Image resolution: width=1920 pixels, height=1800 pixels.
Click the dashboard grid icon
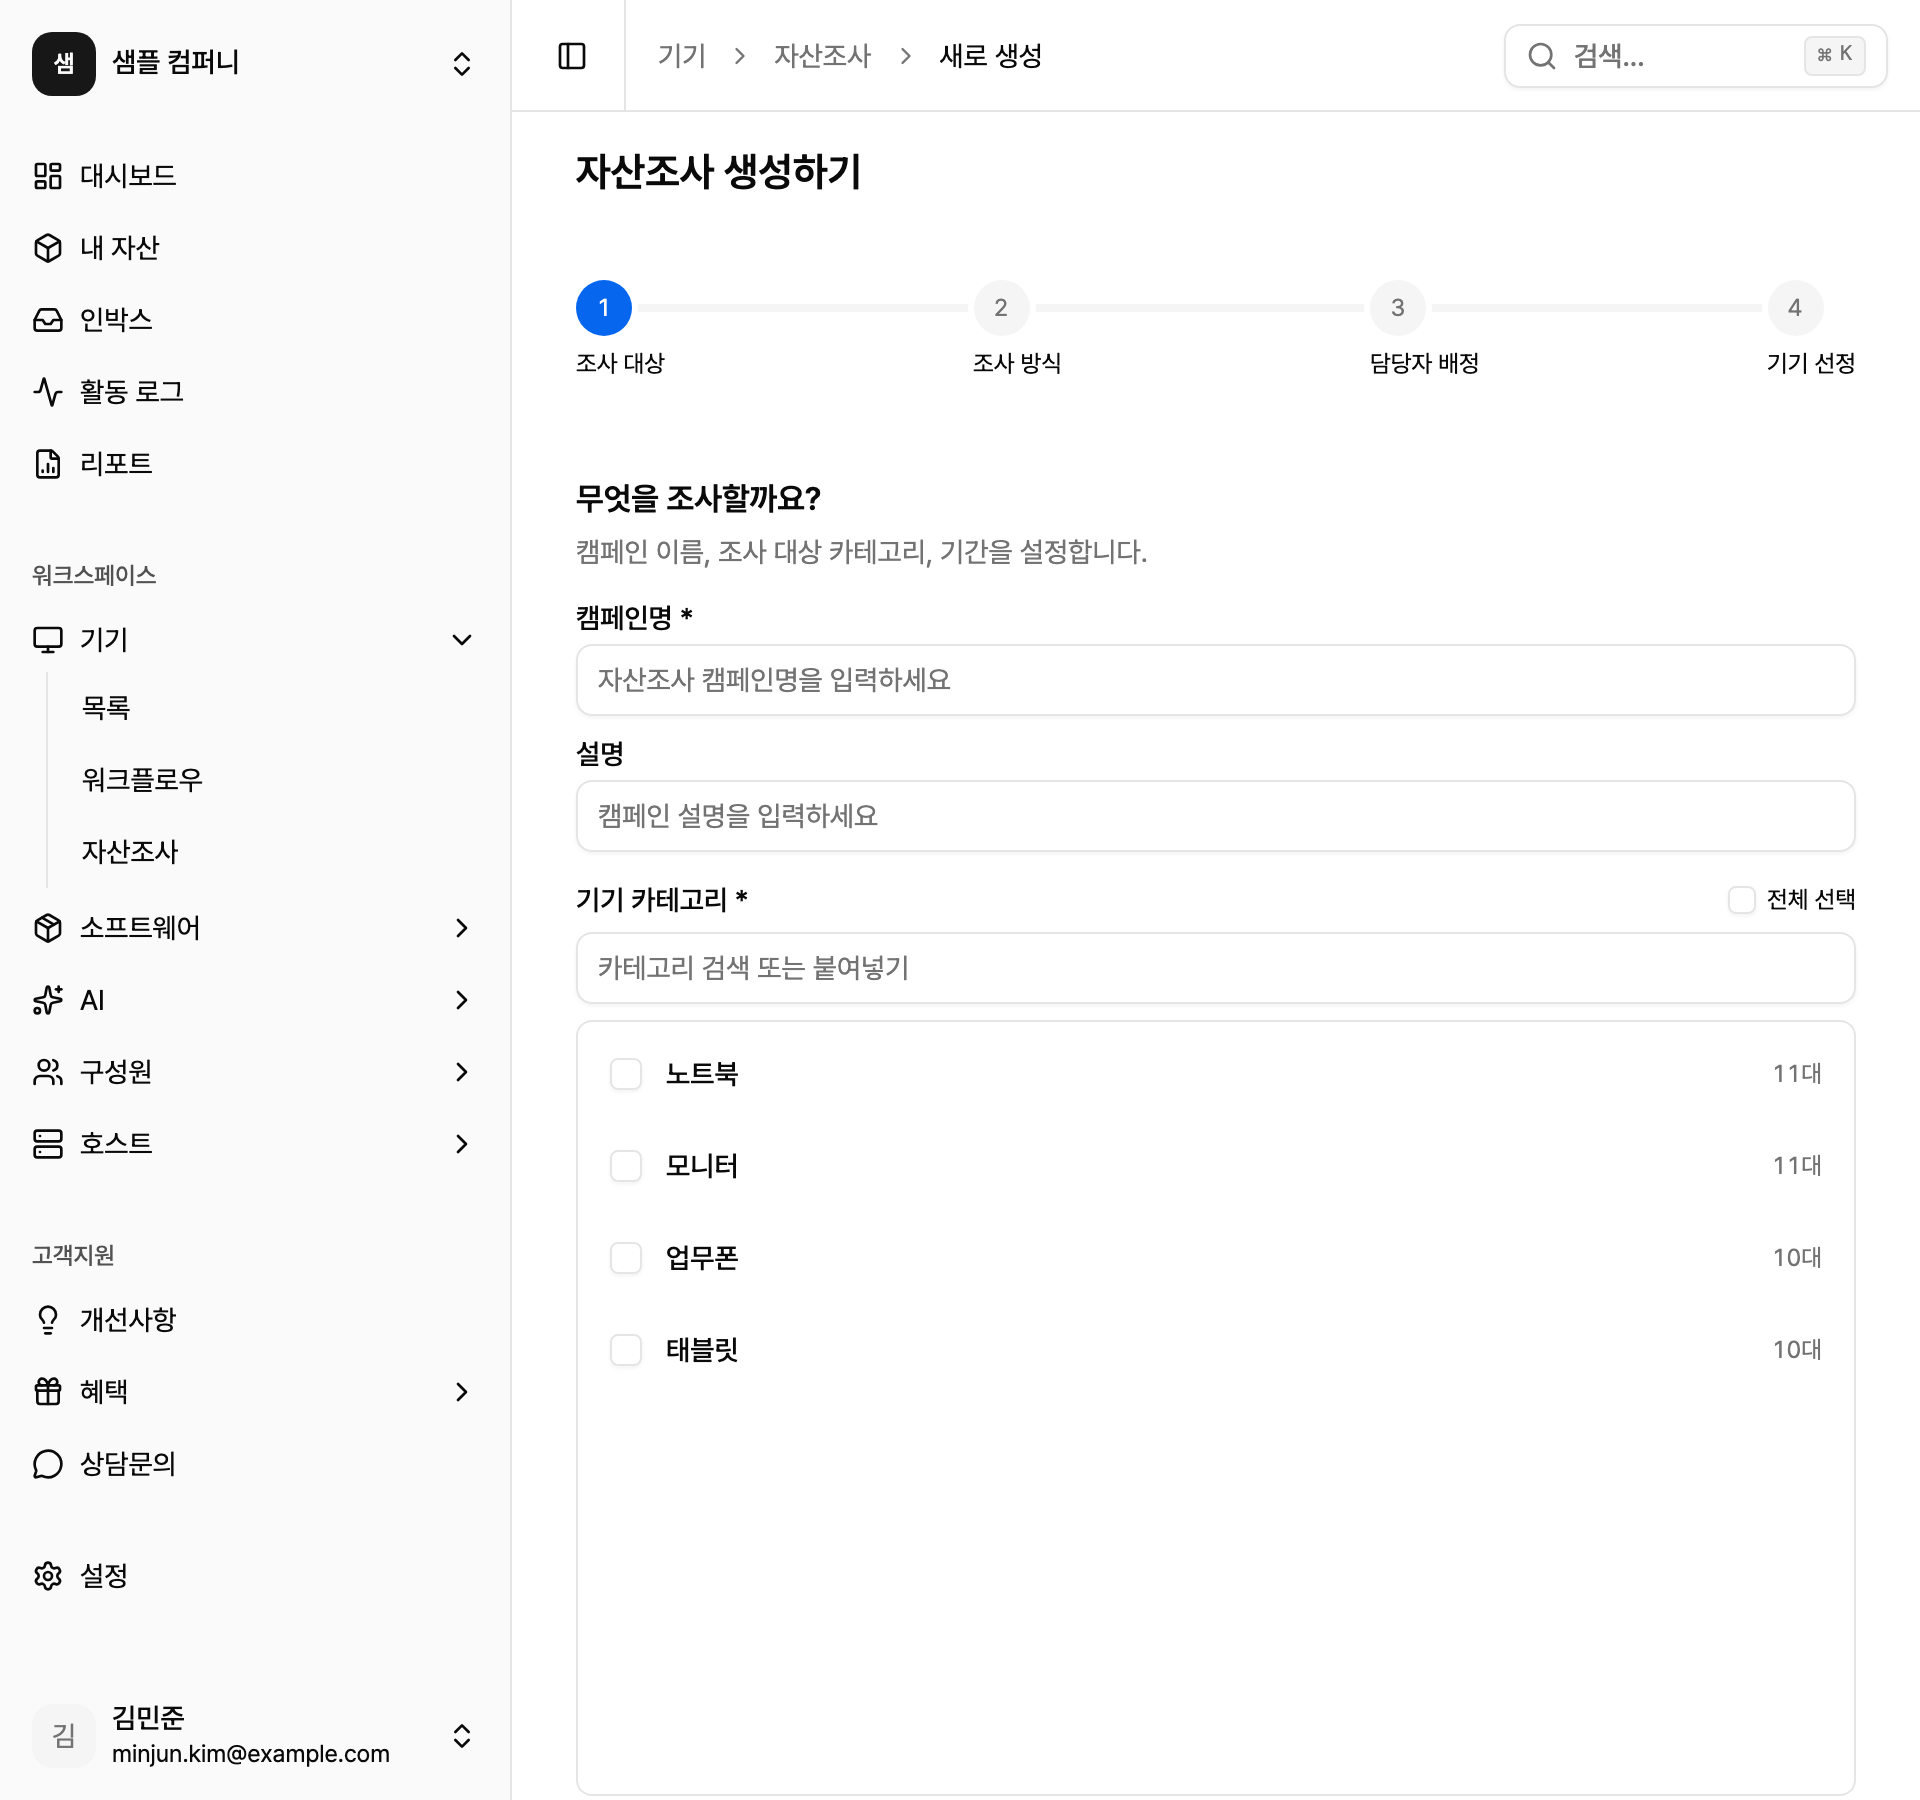[x=48, y=176]
